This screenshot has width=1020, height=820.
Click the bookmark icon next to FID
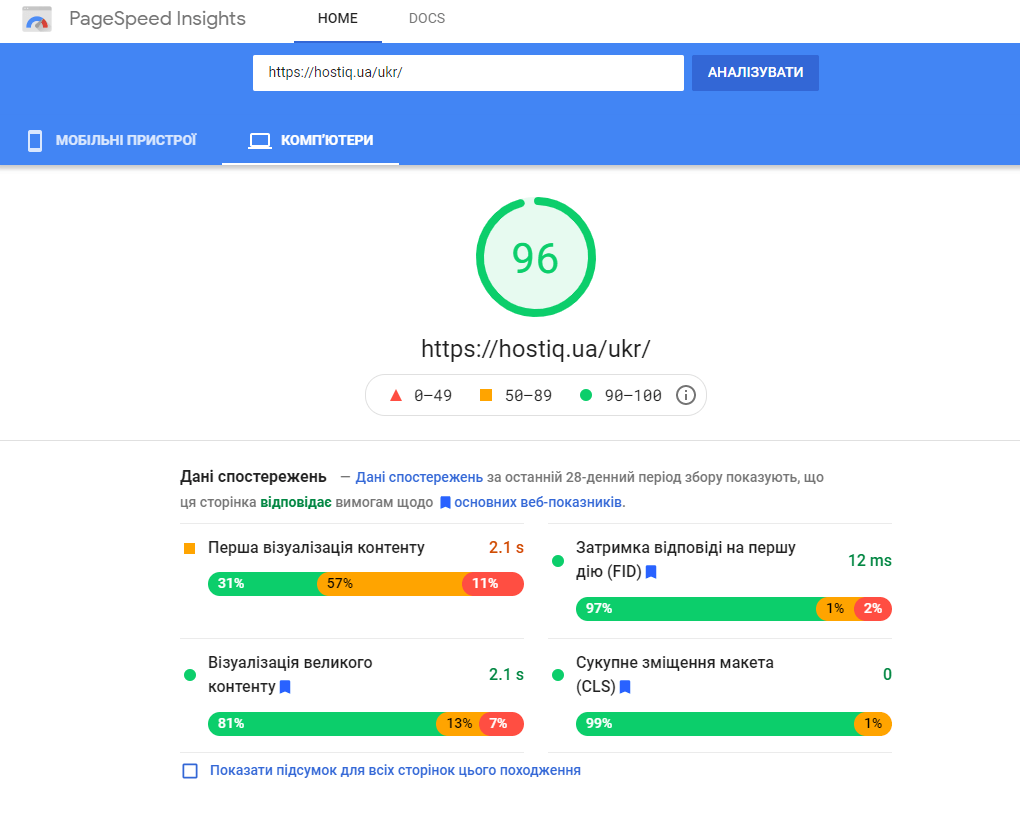click(651, 572)
